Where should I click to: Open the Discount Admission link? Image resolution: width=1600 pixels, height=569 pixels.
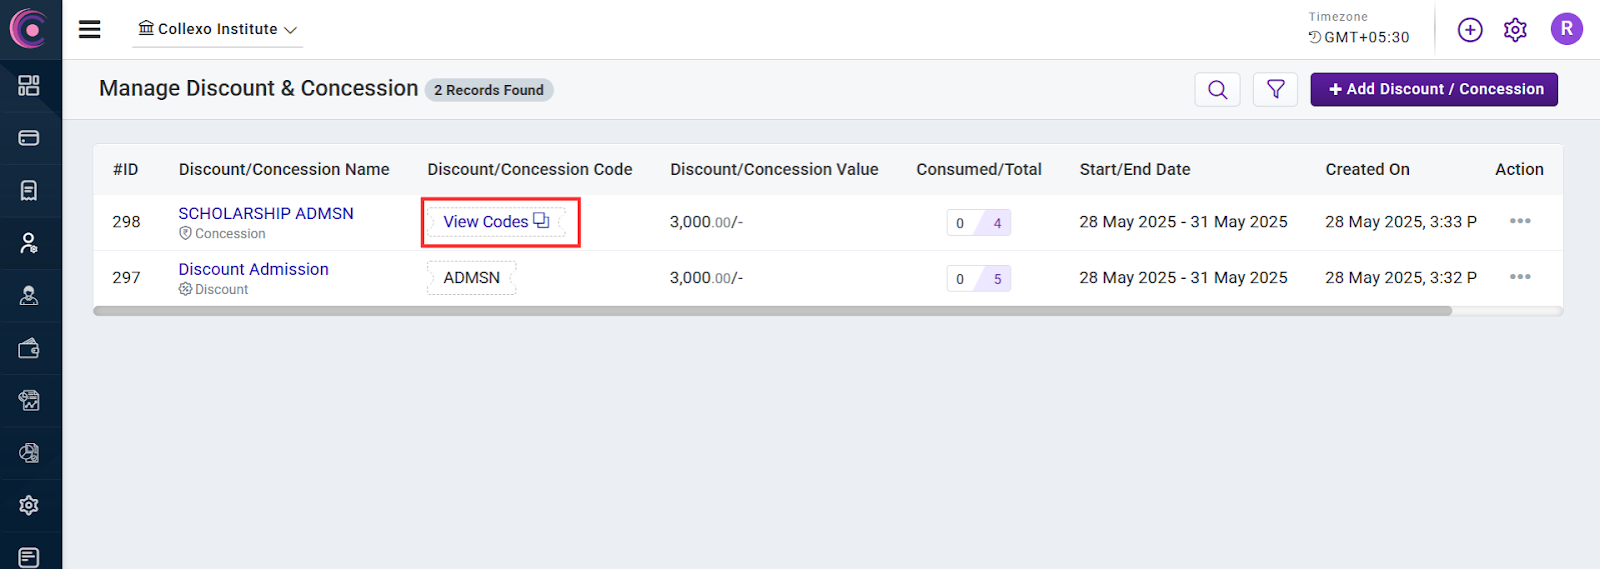point(253,269)
